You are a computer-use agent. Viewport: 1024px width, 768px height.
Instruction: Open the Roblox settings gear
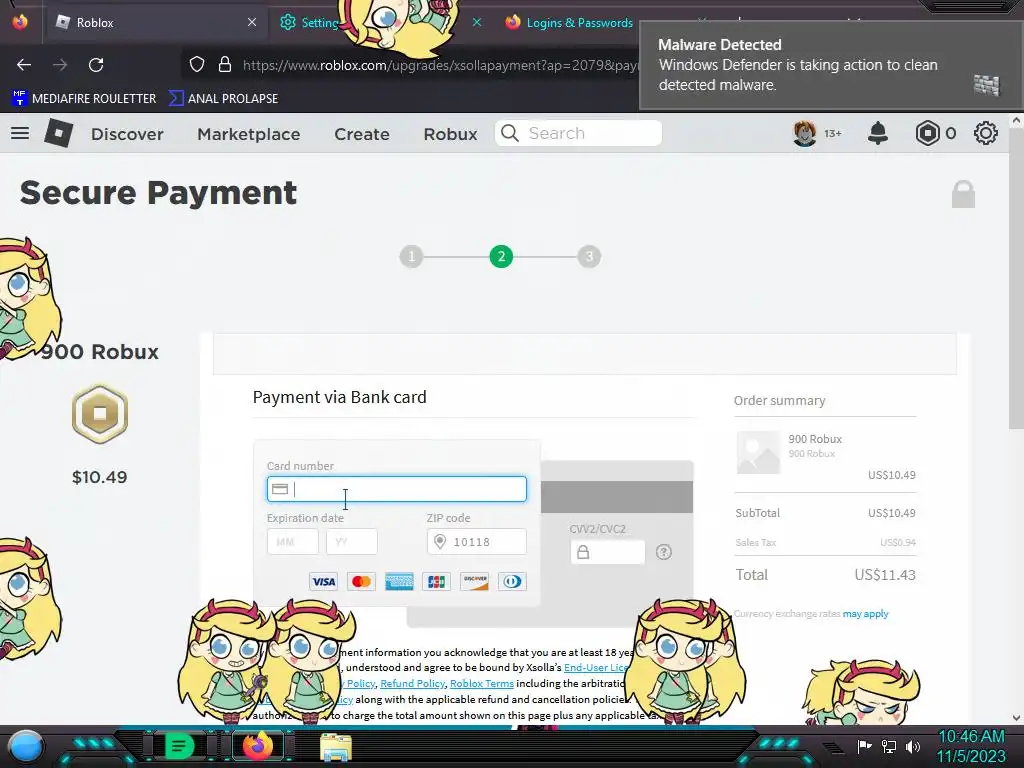[x=985, y=133]
